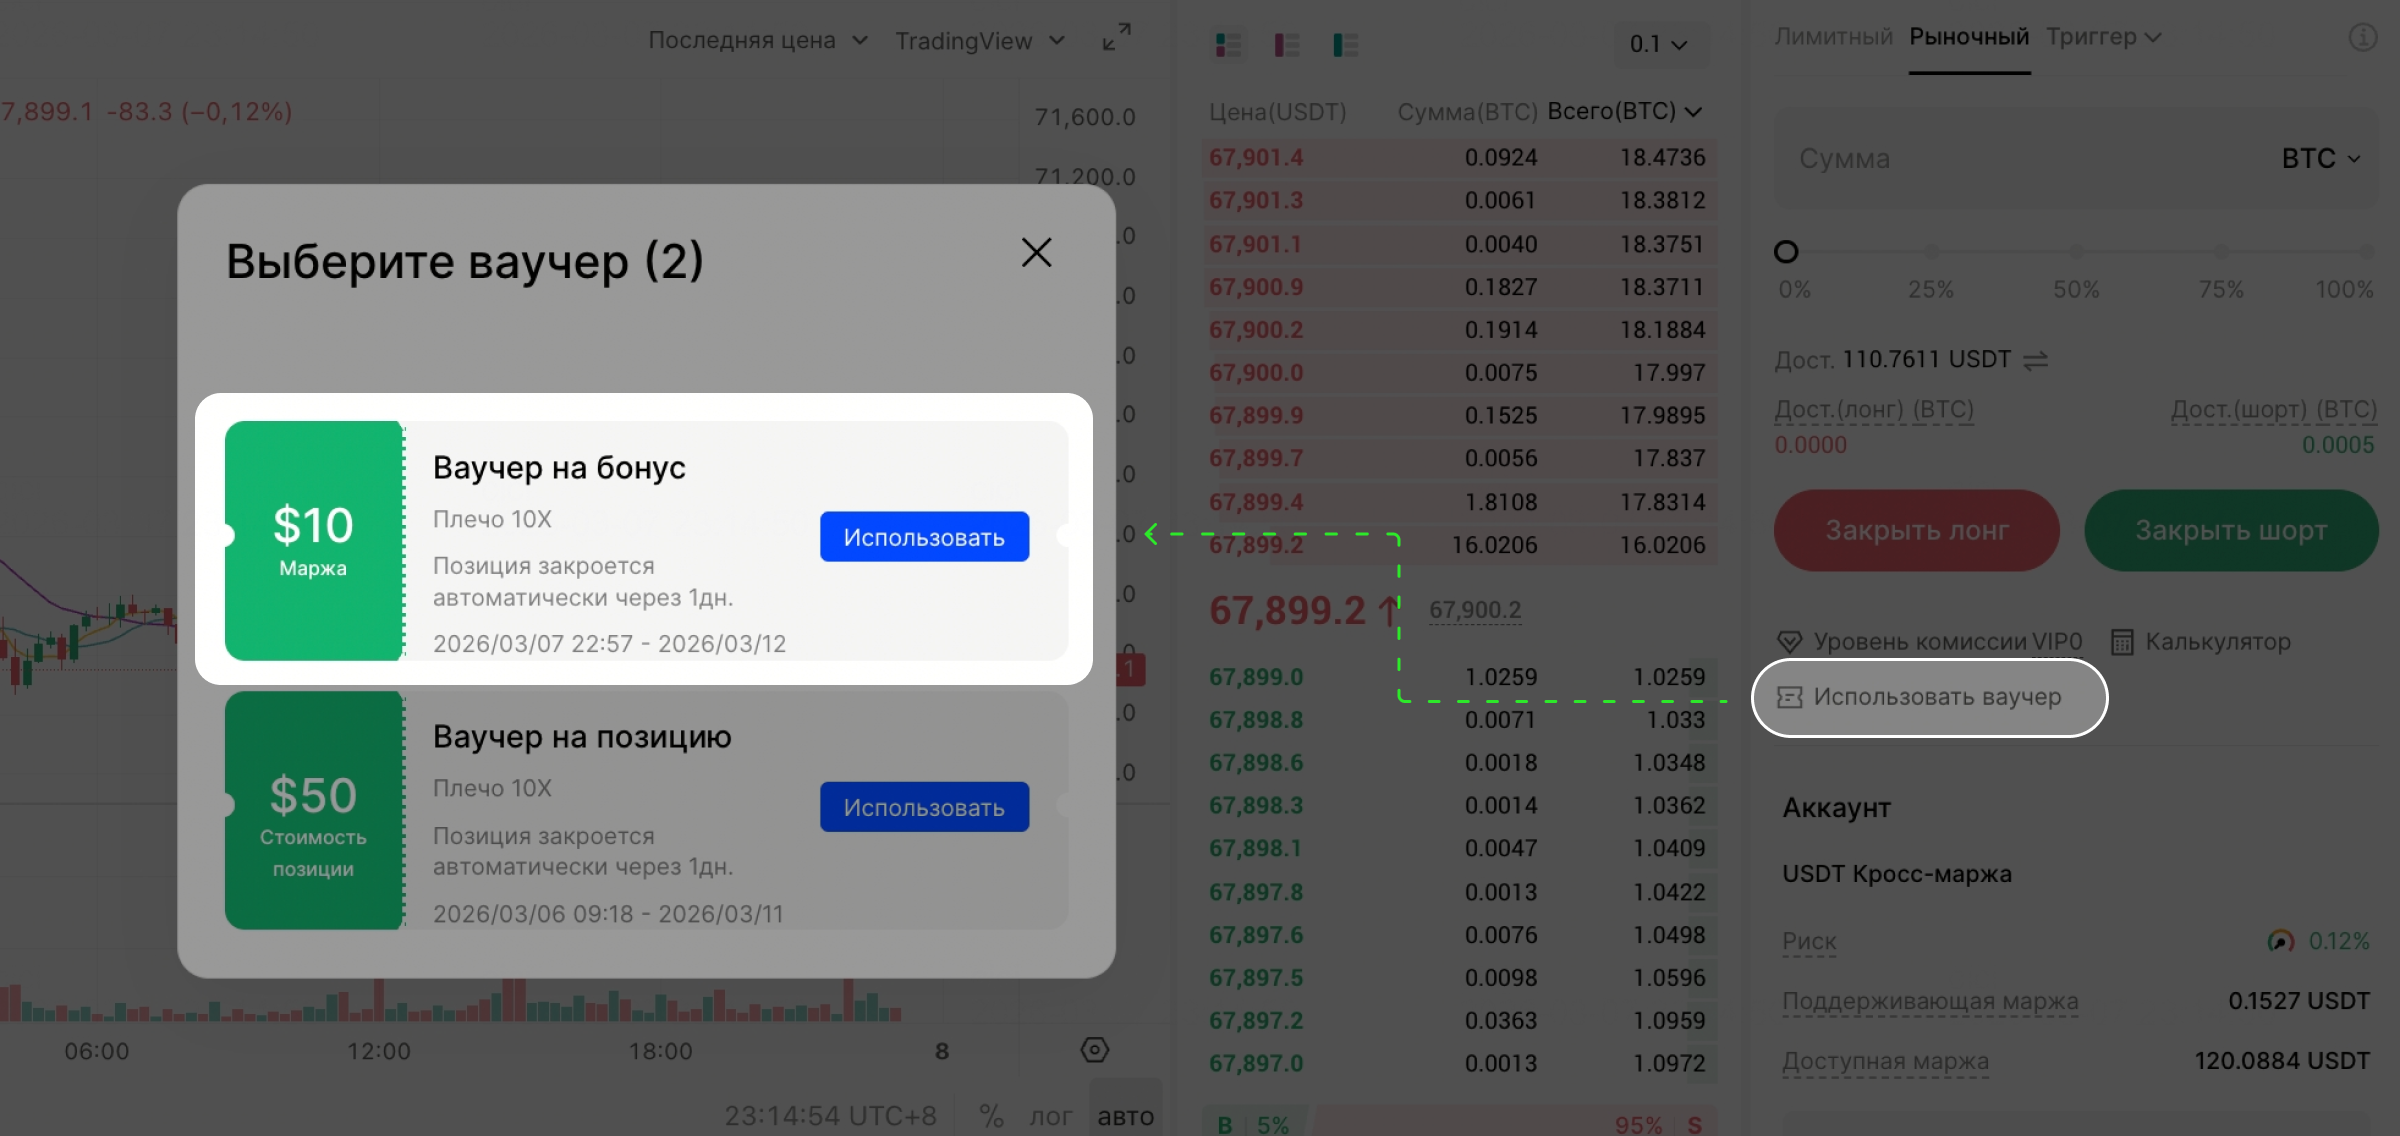2400x1136 pixels.
Task: Toggle лог scale on chart
Action: [x=1050, y=1115]
